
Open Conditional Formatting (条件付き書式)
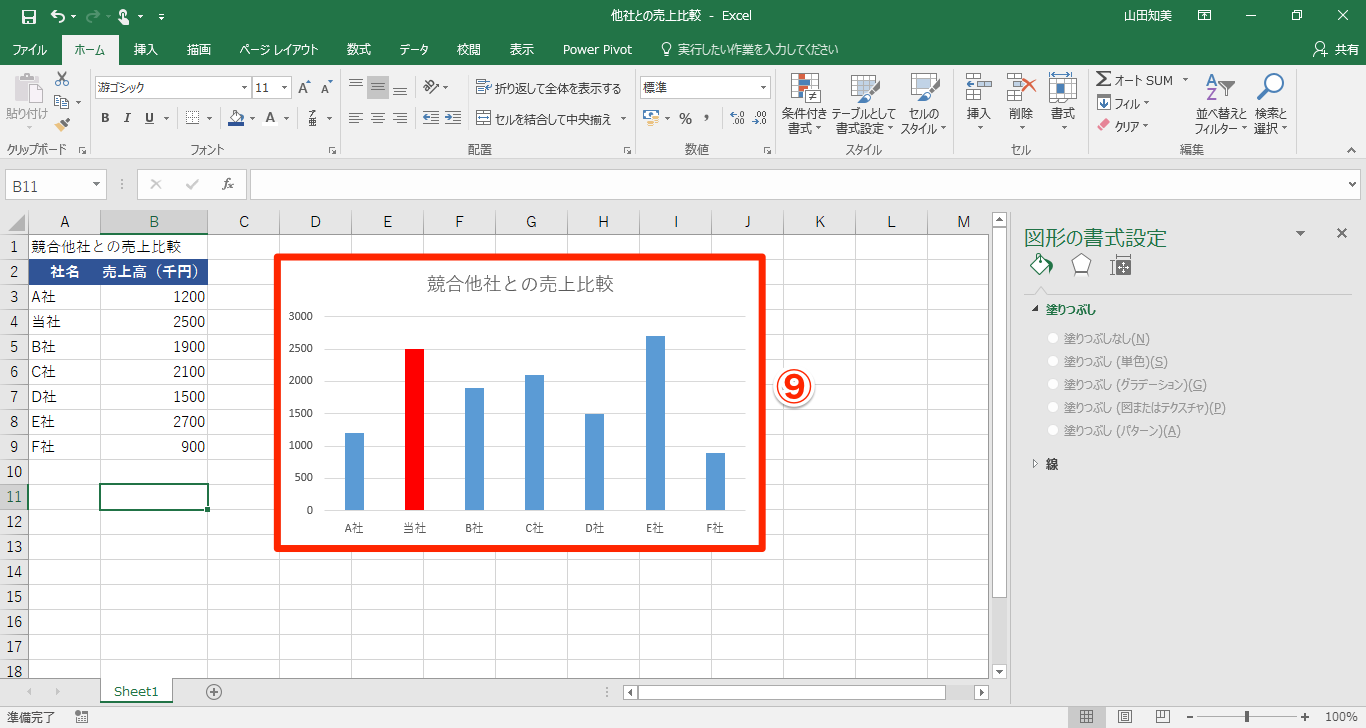[x=804, y=104]
